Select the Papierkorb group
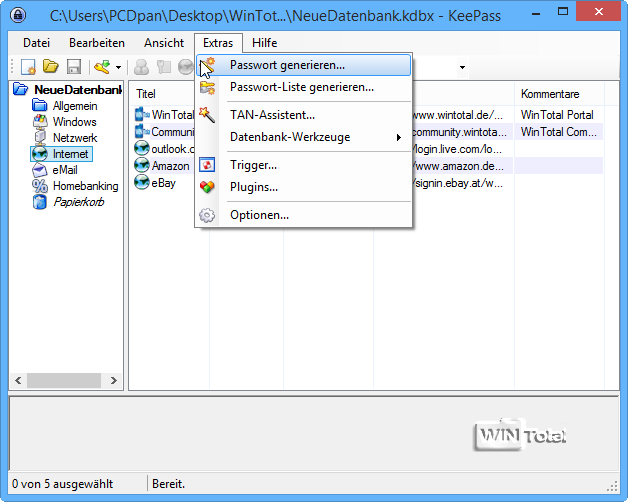The image size is (628, 502). pyautogui.click(x=78, y=202)
